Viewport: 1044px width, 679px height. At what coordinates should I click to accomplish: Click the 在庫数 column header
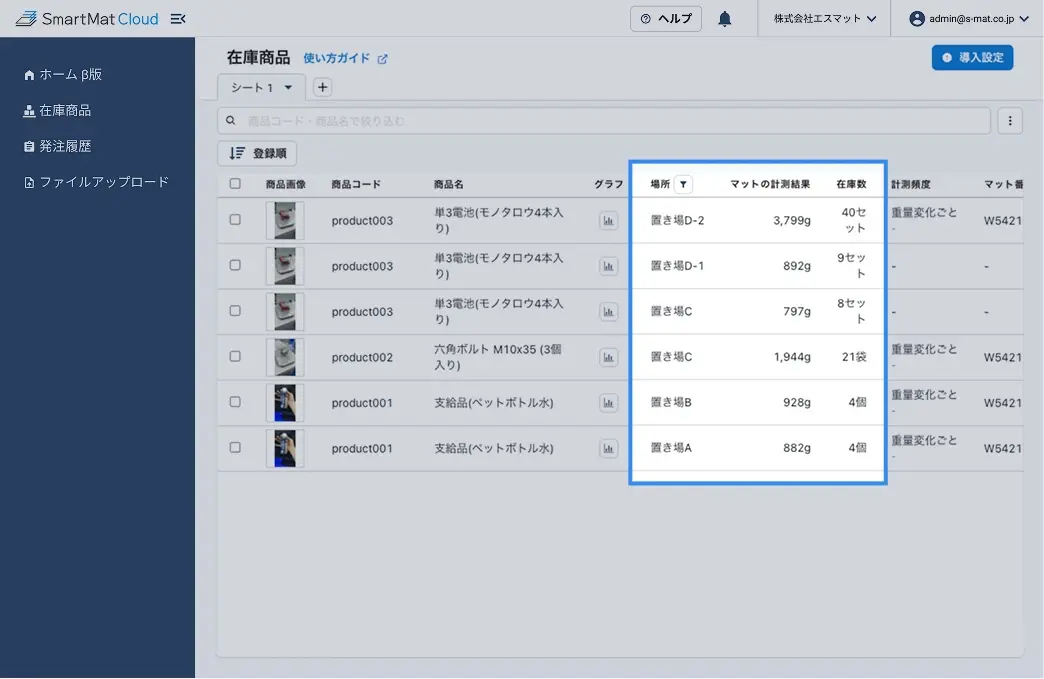851,184
